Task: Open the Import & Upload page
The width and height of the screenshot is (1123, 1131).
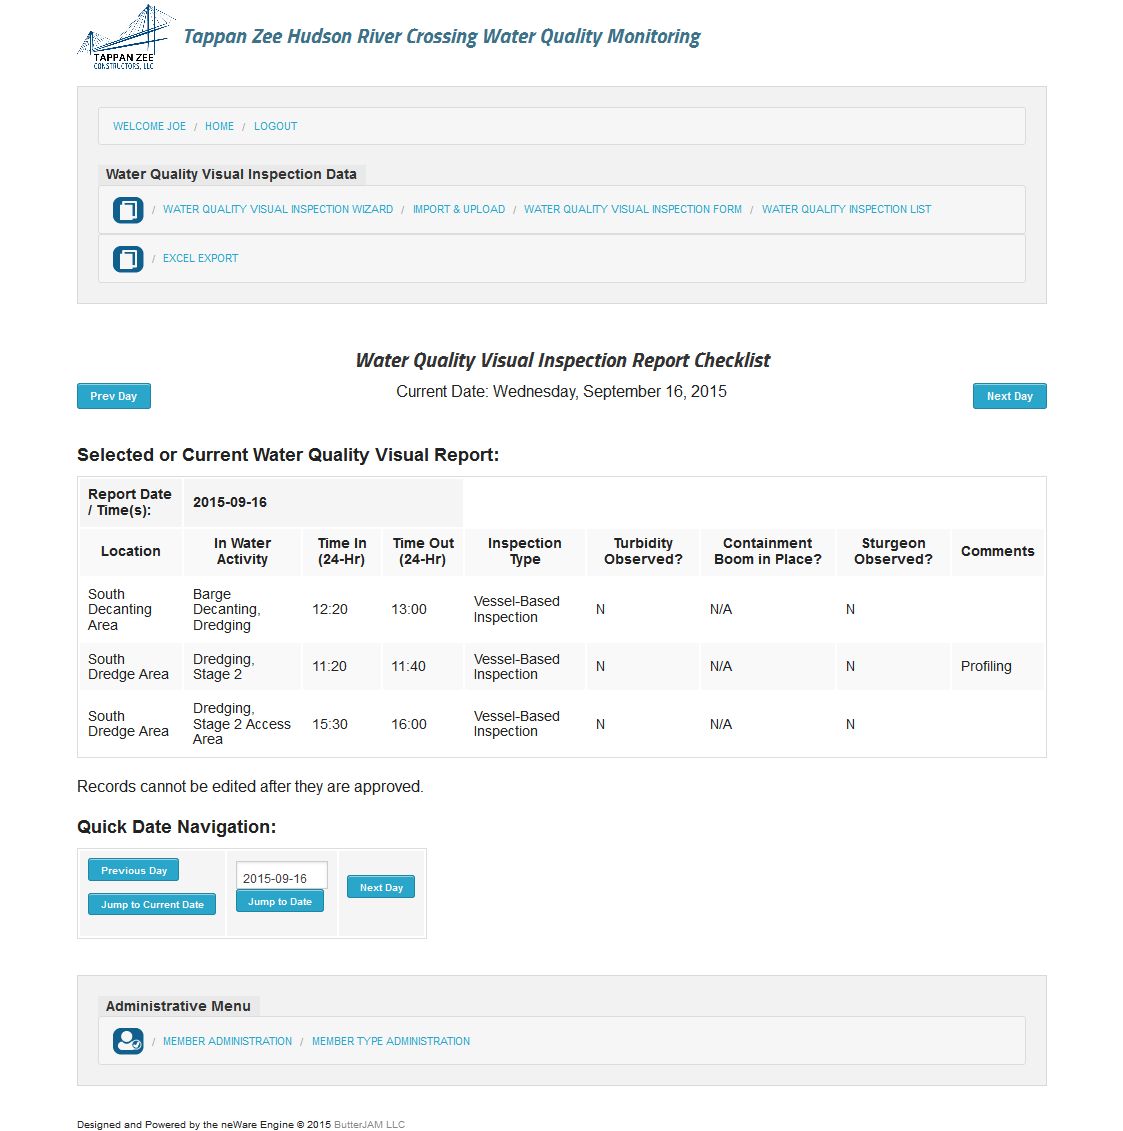Action: pos(458,210)
